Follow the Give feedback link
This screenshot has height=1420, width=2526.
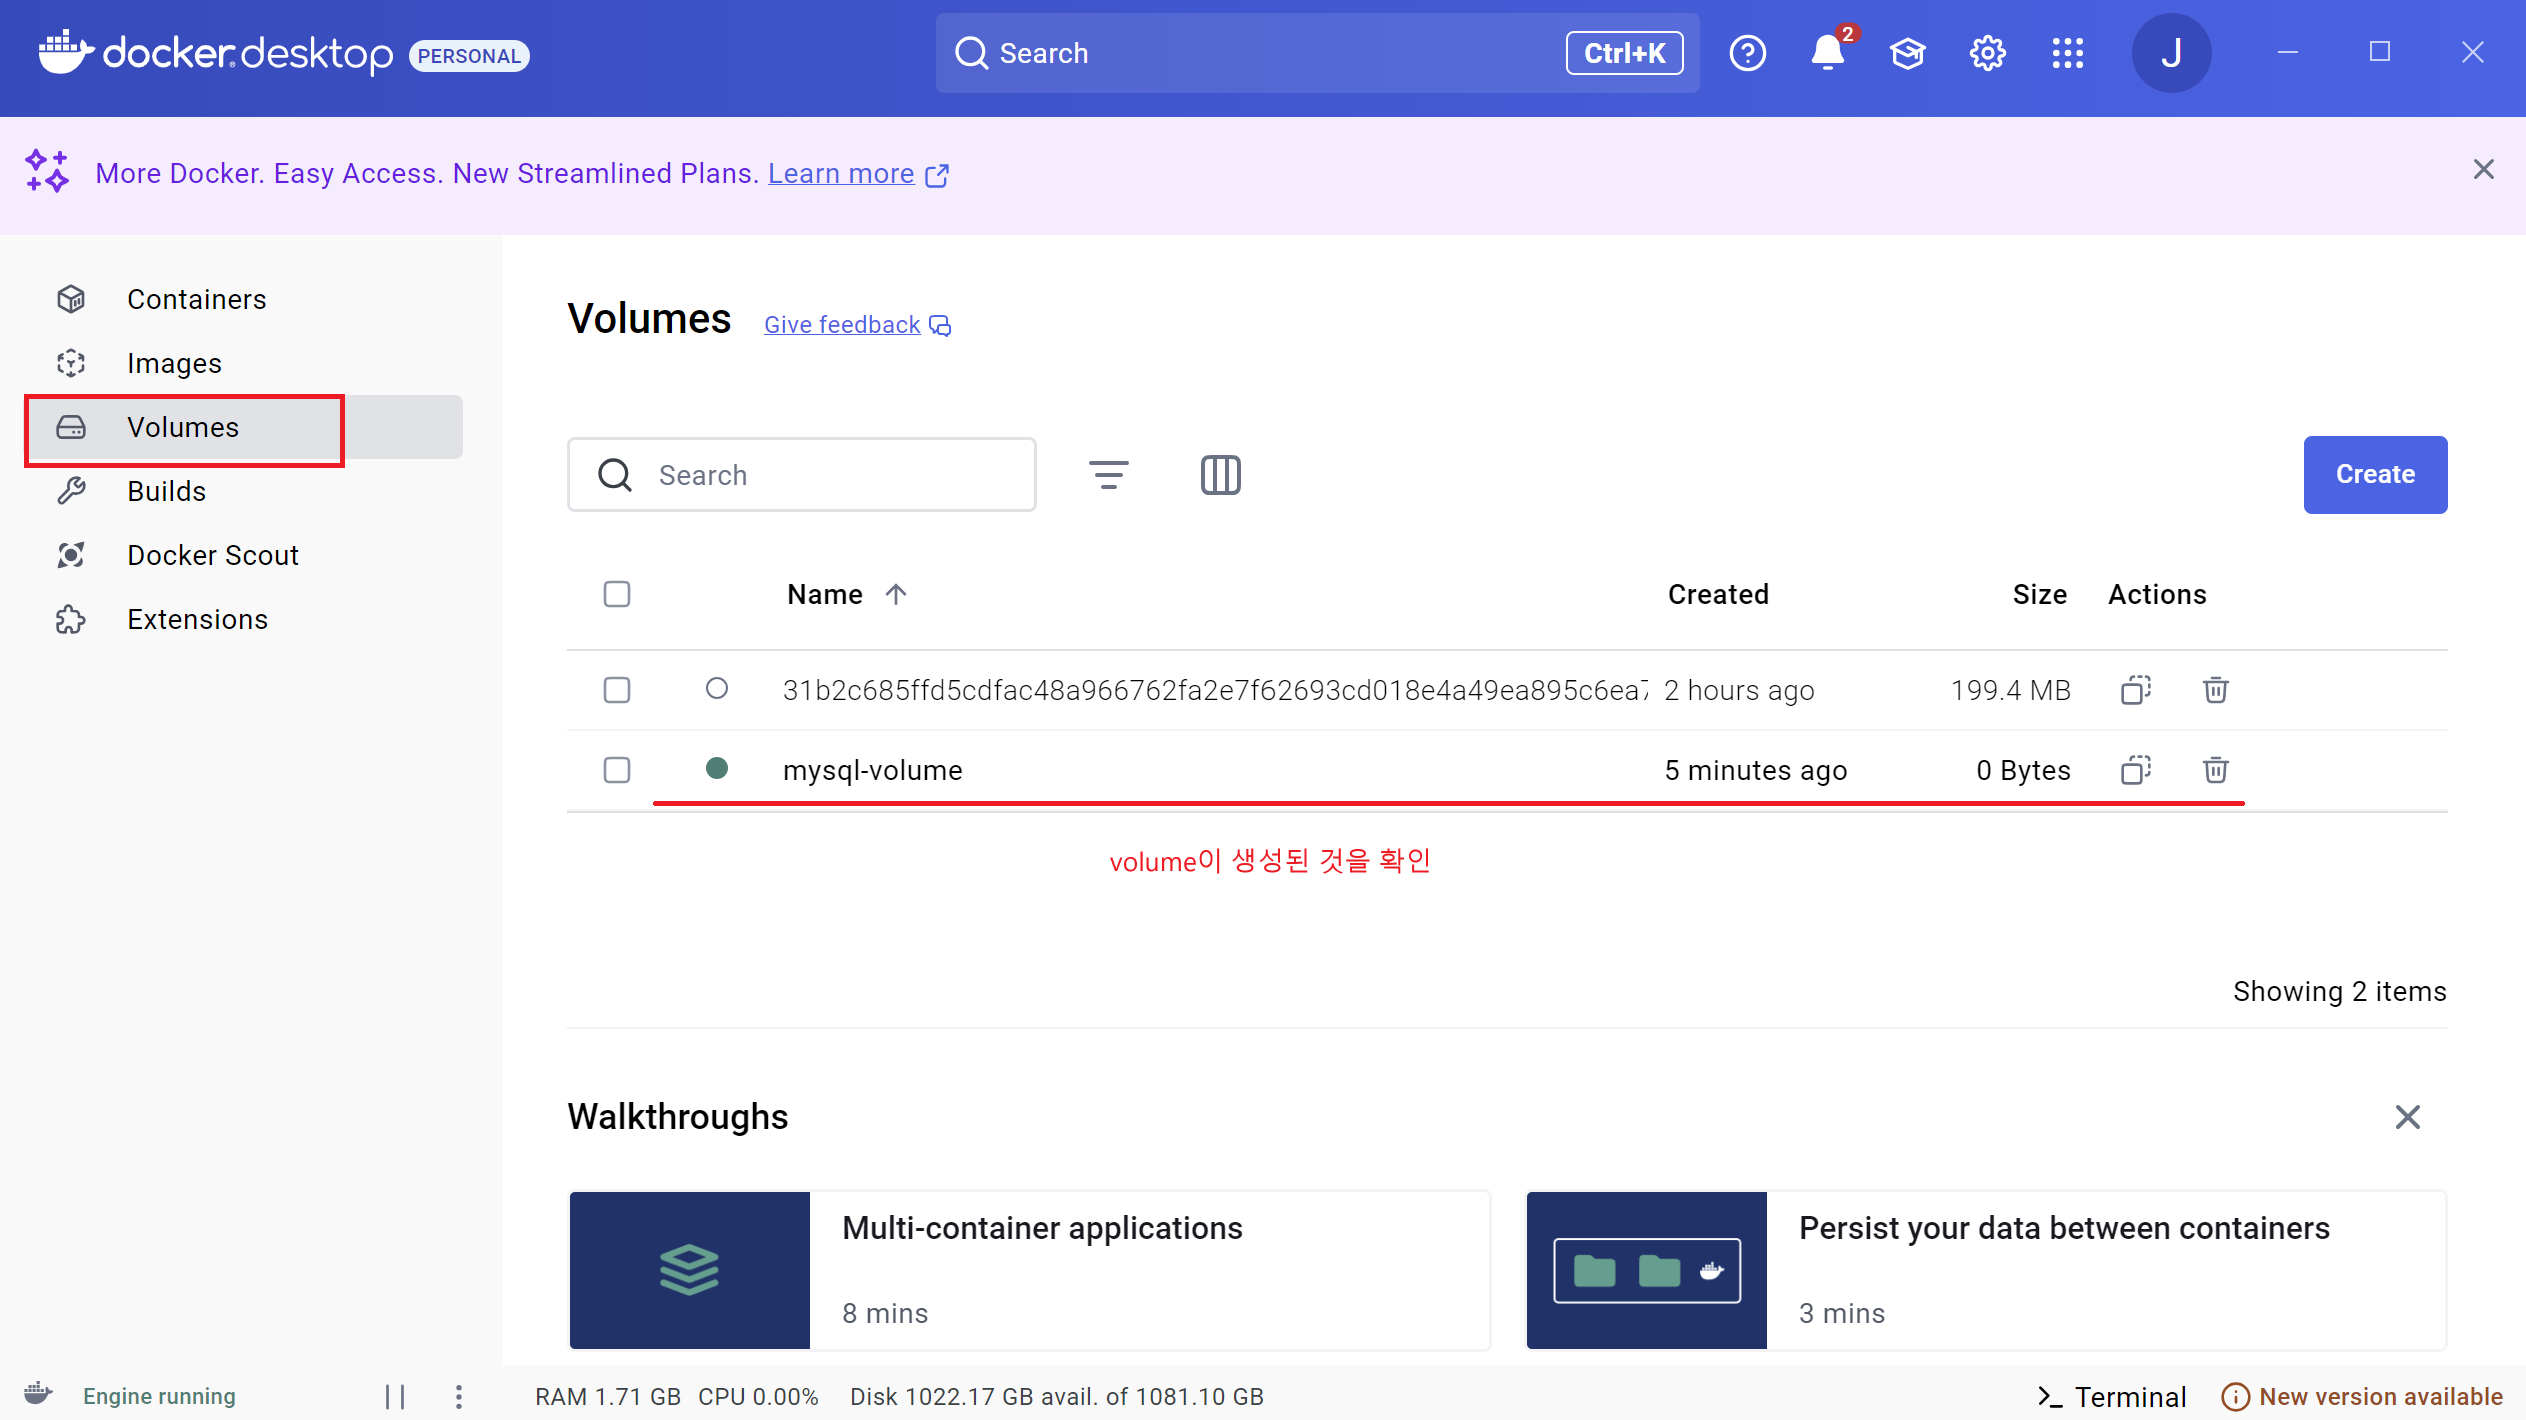842,325
